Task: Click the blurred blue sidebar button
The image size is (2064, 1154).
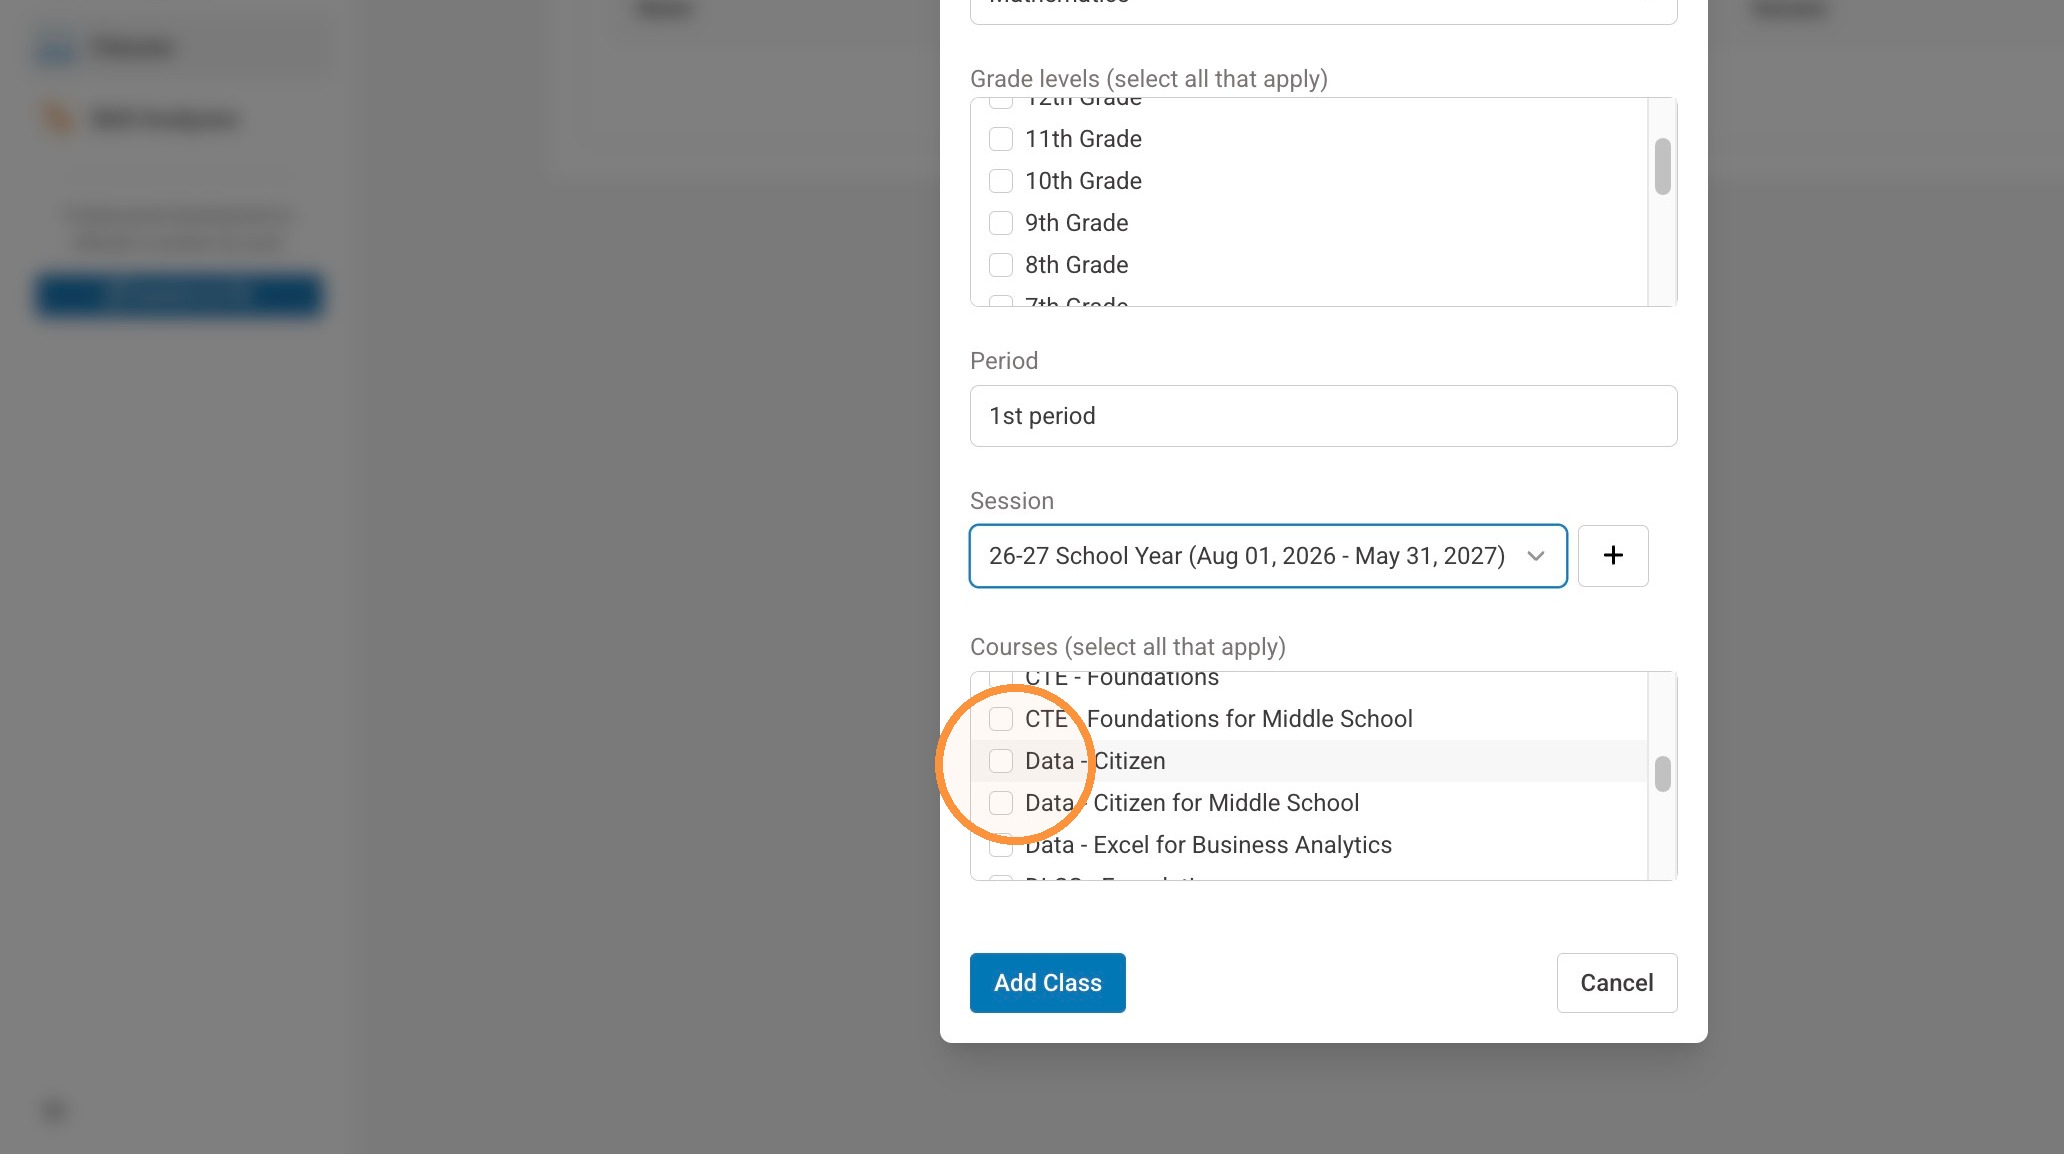Action: tap(179, 295)
